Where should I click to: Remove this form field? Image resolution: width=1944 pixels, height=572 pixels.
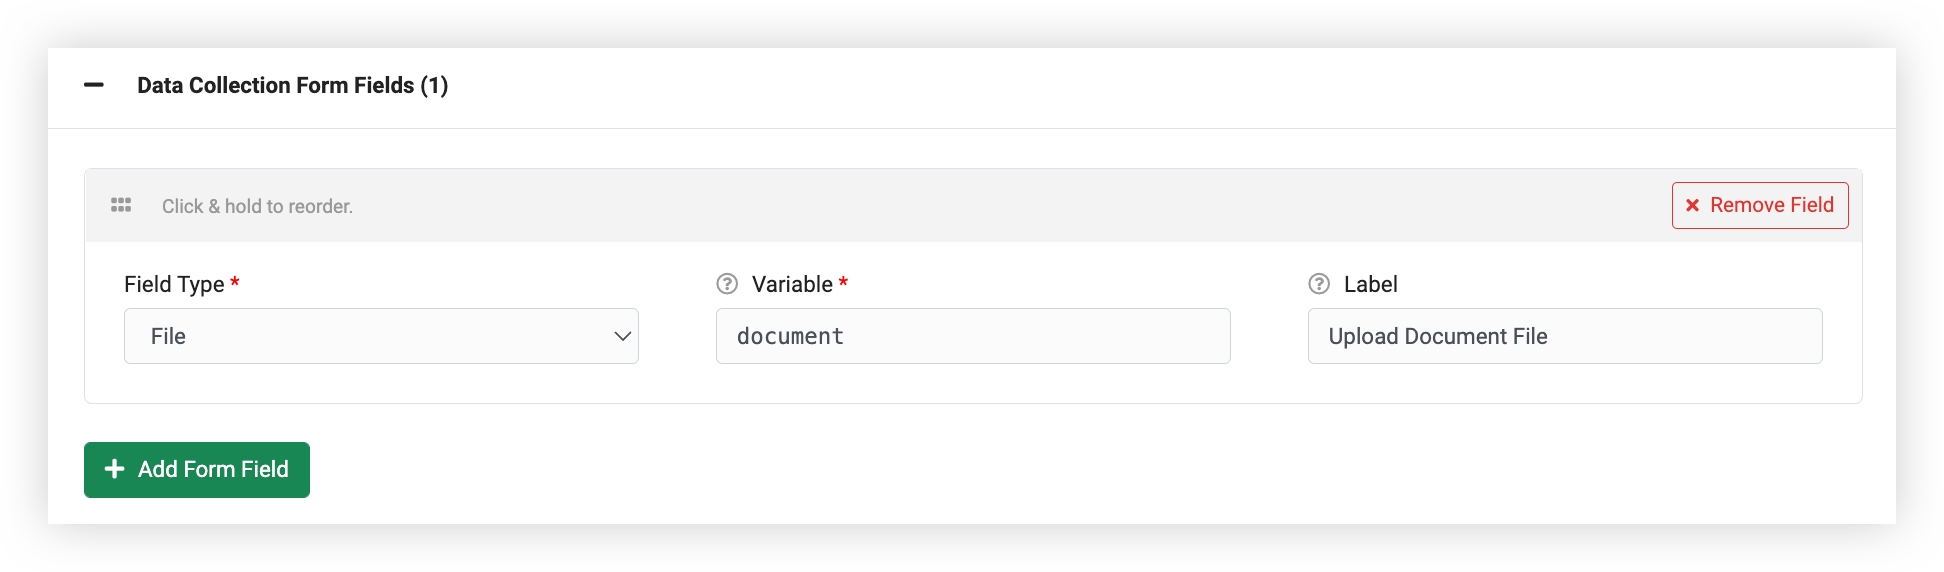click(x=1760, y=205)
